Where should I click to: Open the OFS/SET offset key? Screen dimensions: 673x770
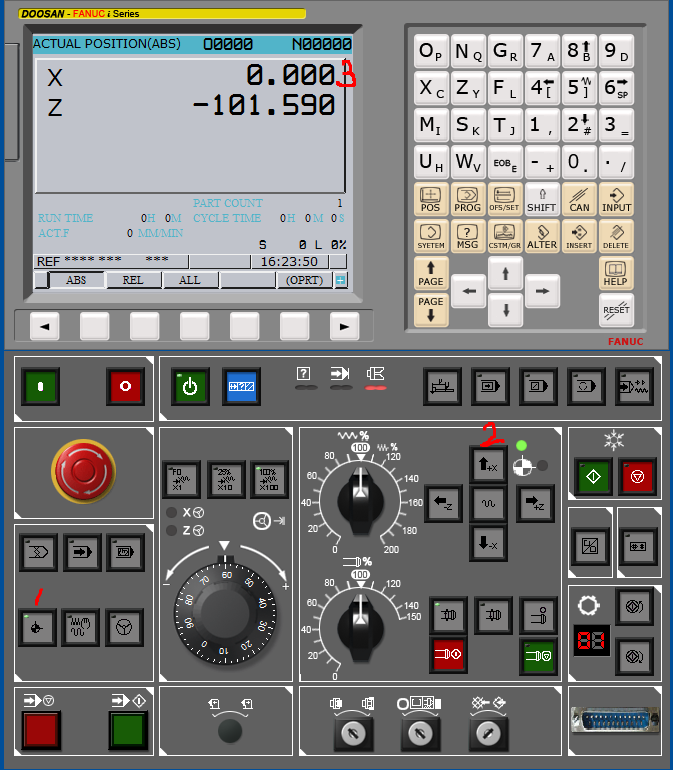tap(505, 200)
